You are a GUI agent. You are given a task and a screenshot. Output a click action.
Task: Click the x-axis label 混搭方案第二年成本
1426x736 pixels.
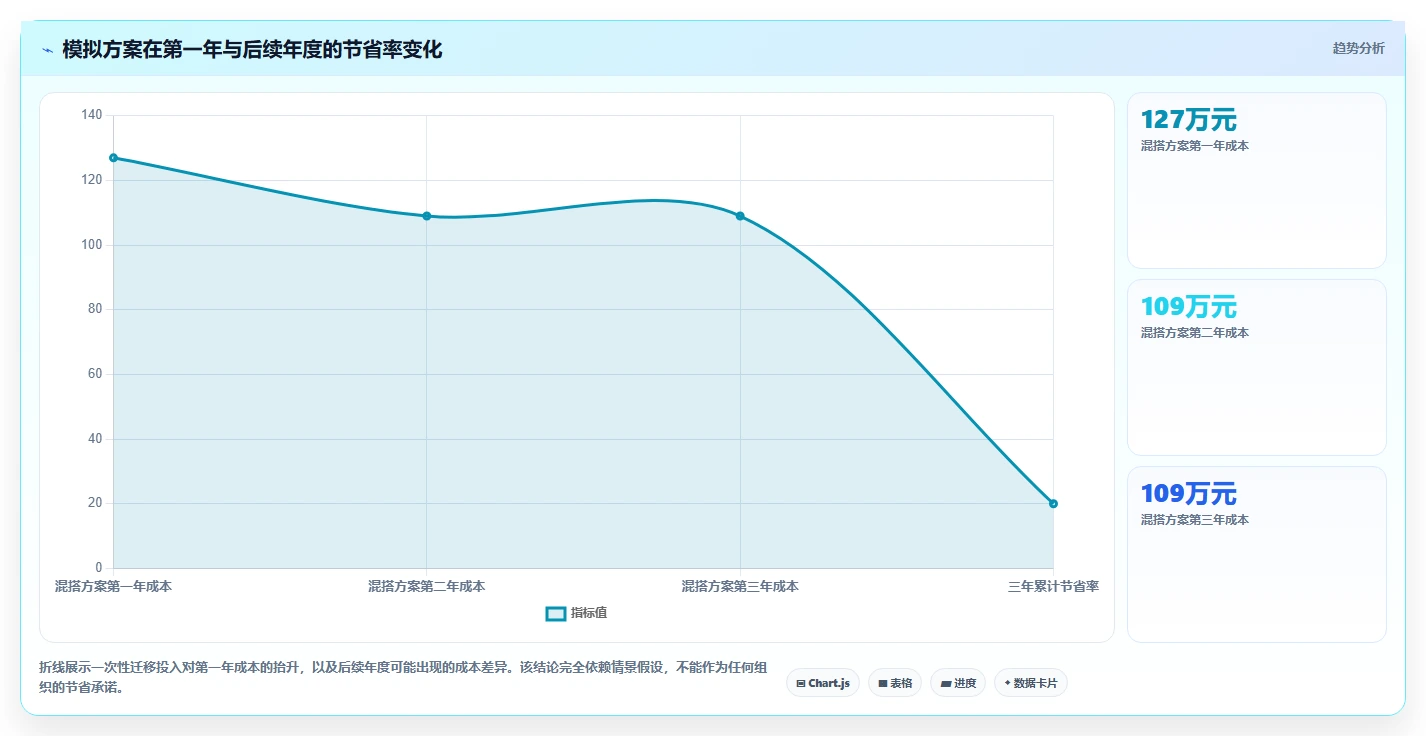427,586
